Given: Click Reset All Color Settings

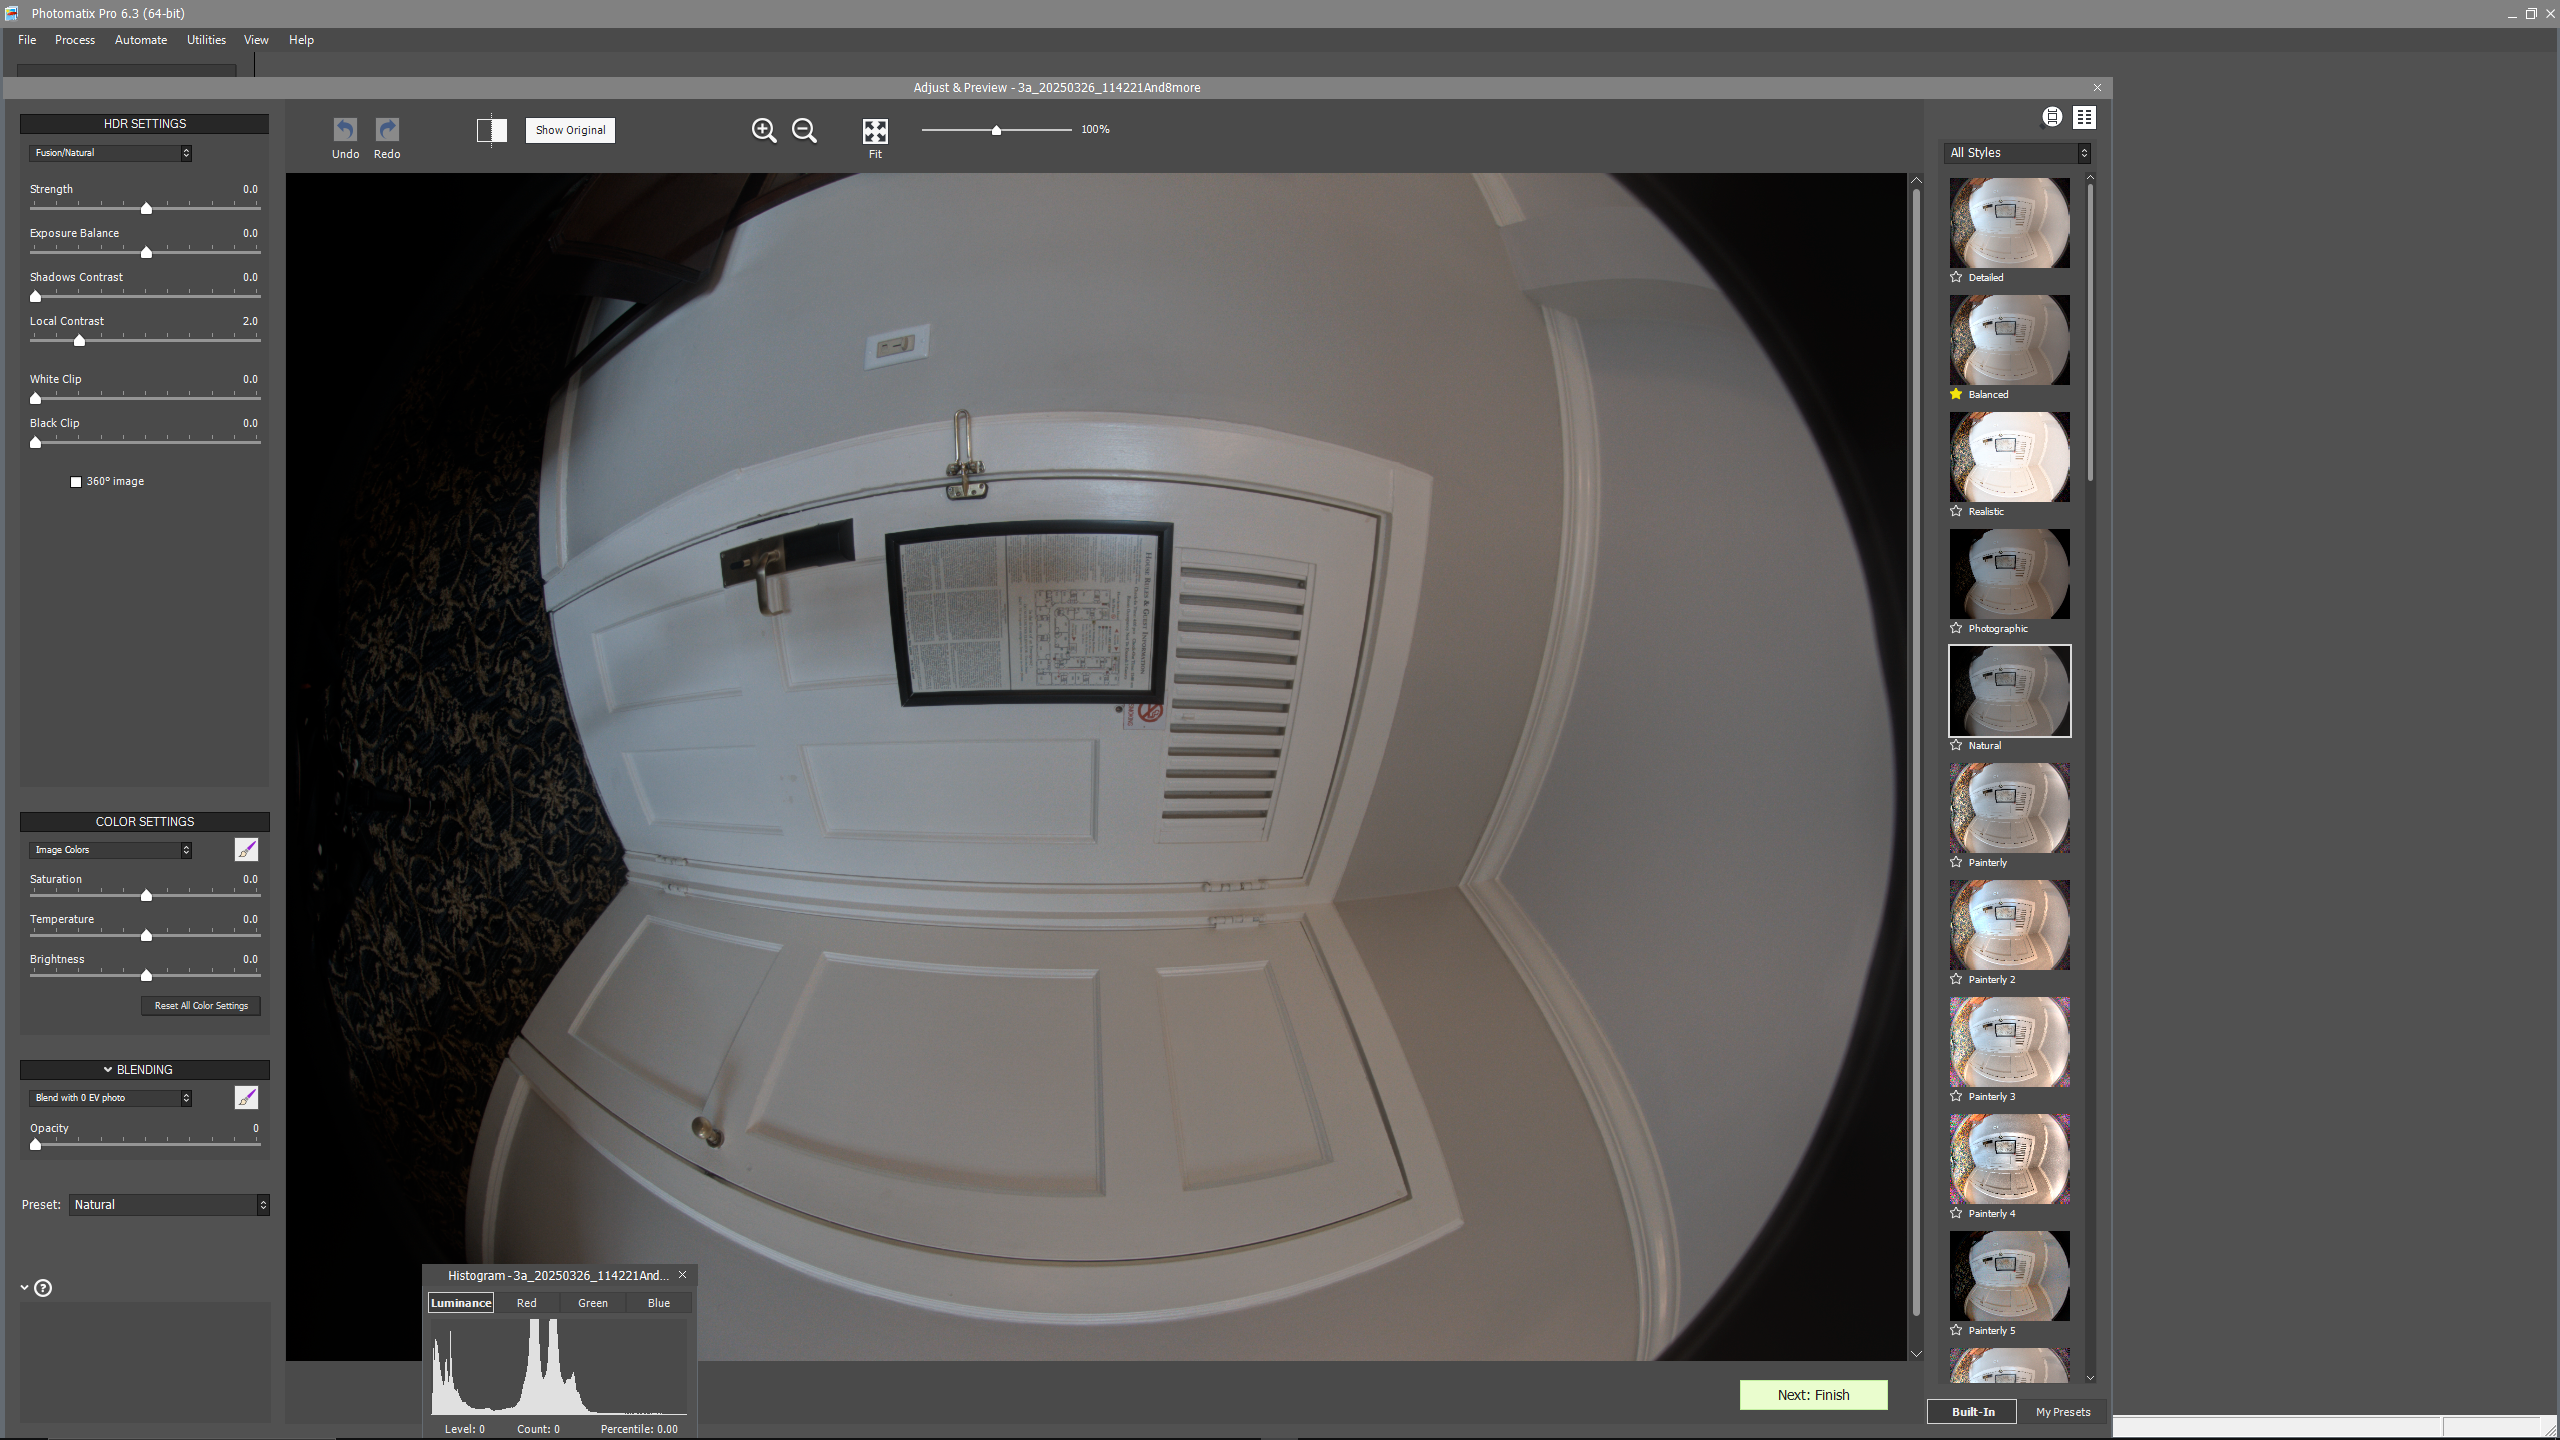Looking at the screenshot, I should click(201, 1006).
